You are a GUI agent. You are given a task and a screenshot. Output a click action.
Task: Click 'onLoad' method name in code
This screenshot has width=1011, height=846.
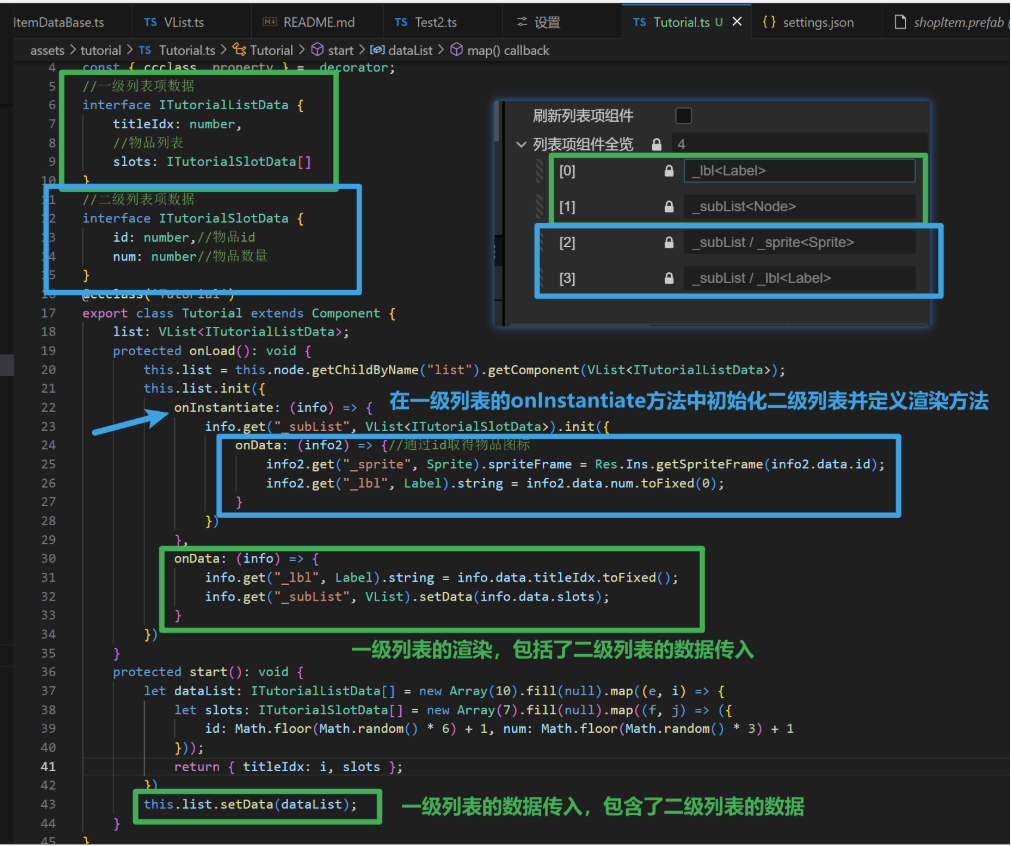point(211,351)
